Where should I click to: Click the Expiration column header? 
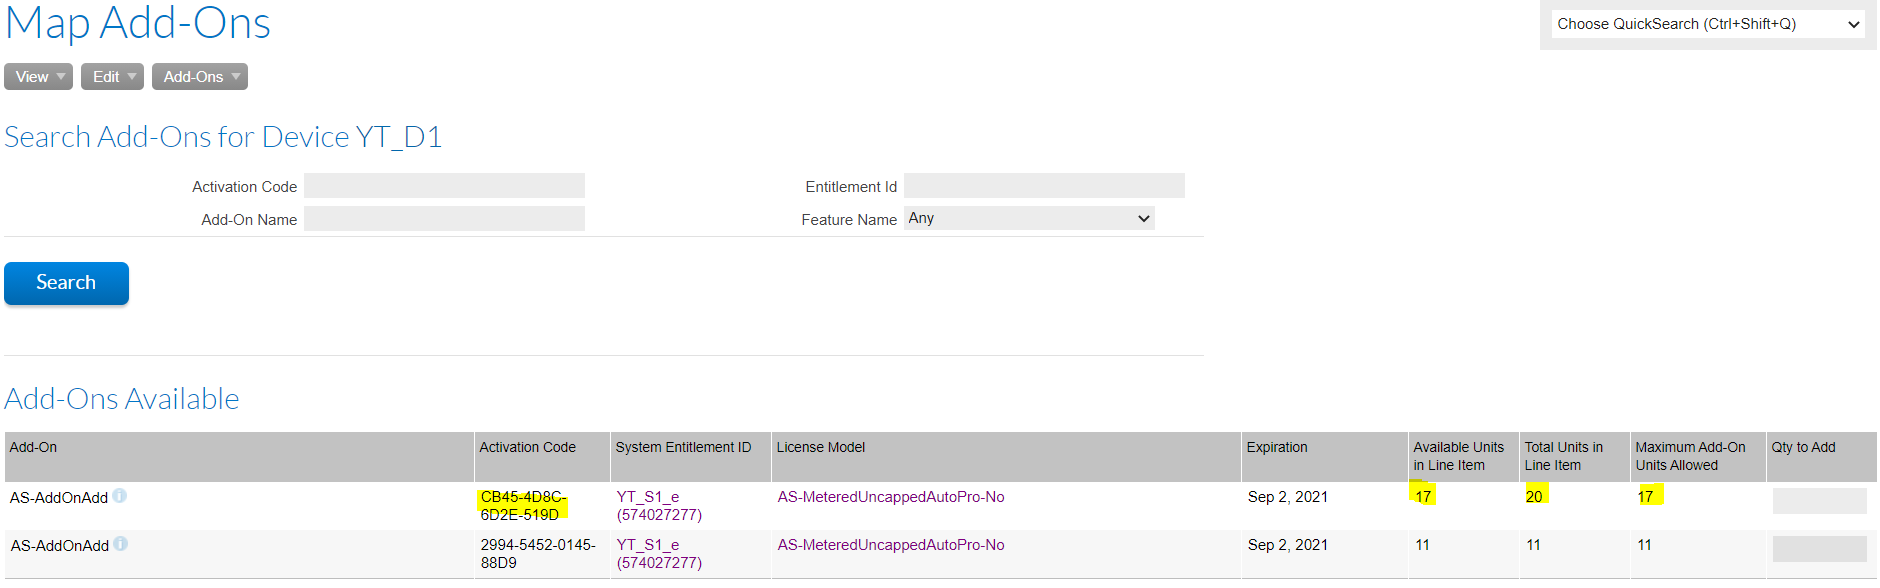pyautogui.click(x=1325, y=457)
